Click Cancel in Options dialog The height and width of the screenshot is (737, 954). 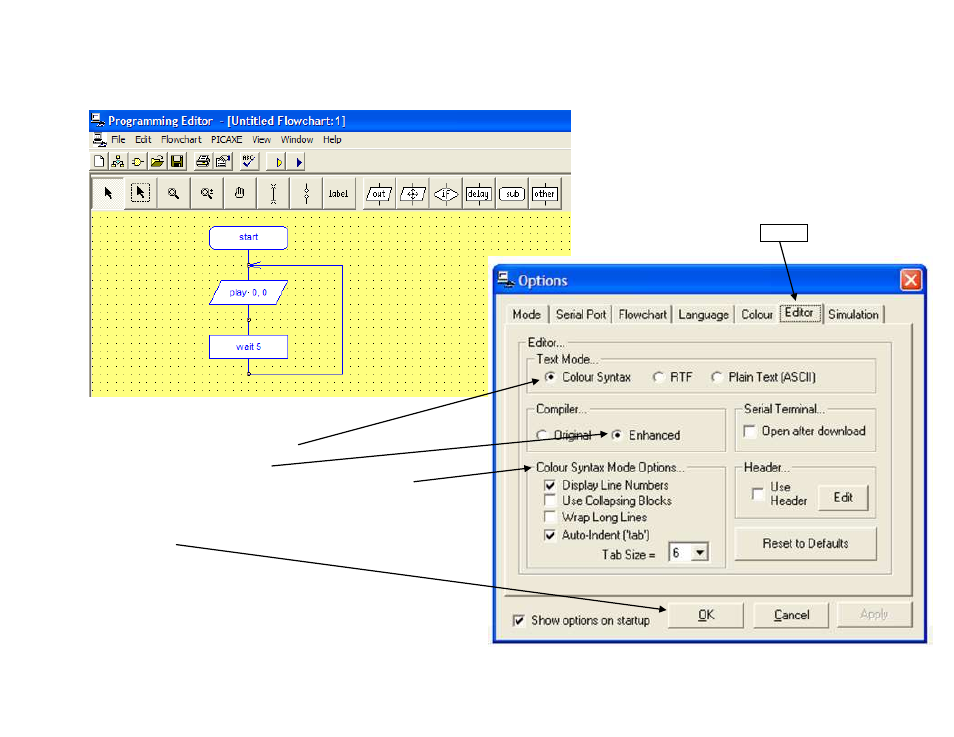(791, 615)
